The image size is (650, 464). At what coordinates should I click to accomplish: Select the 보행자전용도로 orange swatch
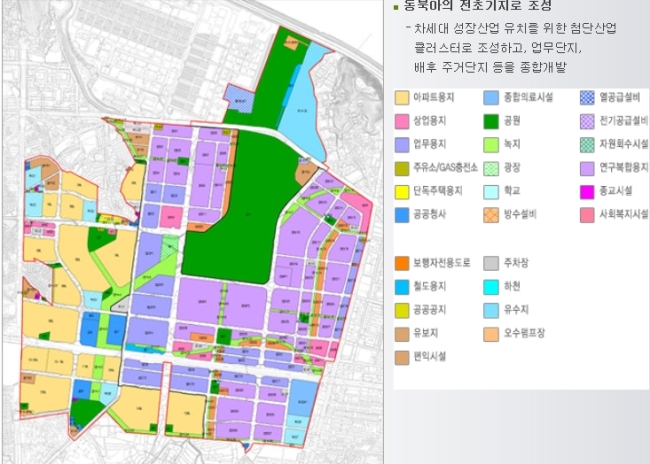click(402, 263)
